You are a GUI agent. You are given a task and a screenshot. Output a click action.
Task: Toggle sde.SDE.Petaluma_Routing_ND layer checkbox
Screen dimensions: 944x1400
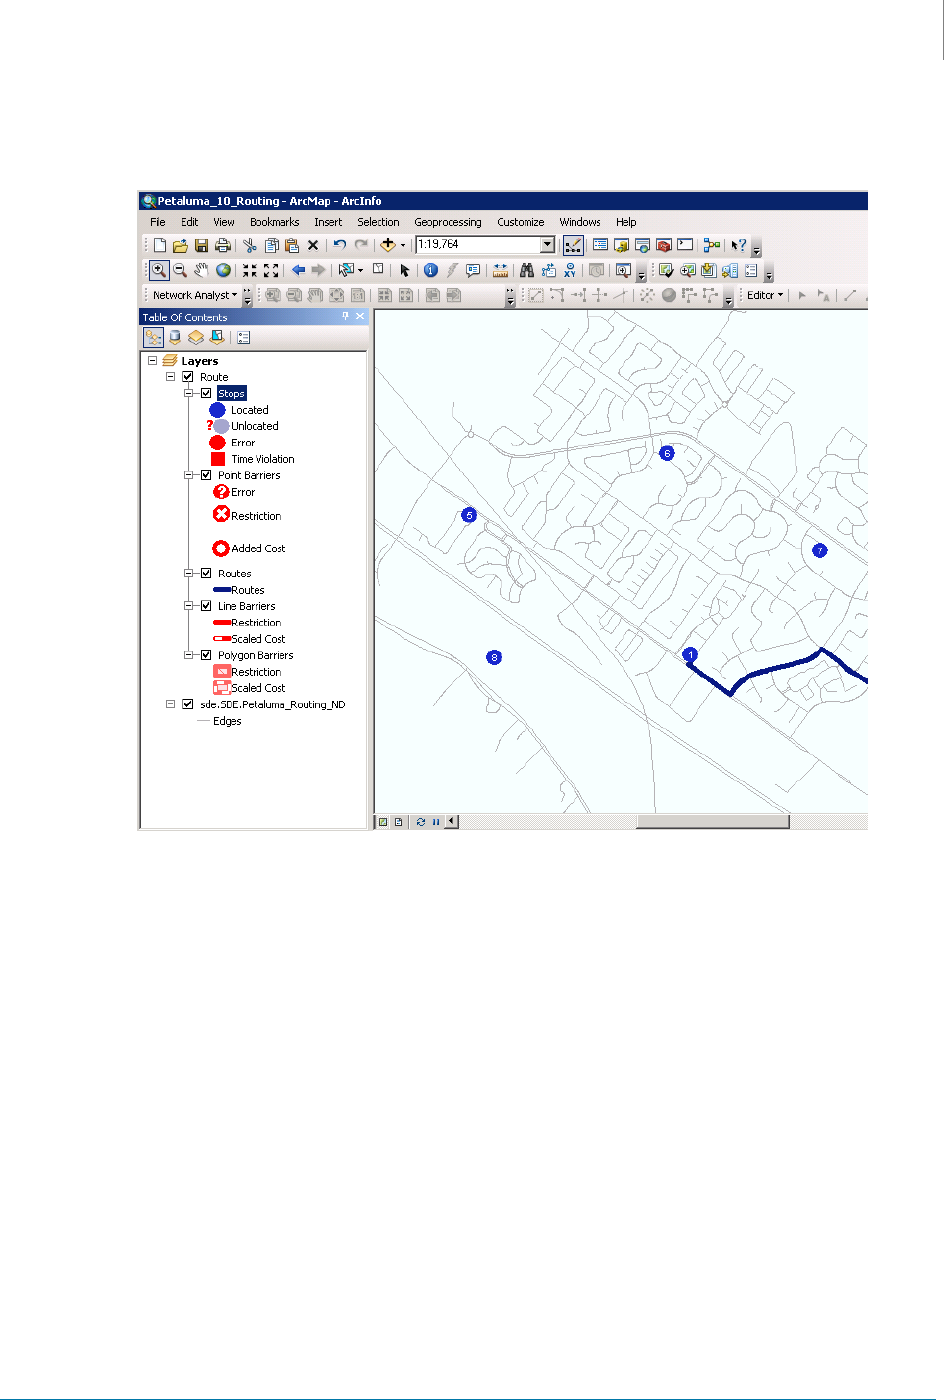[x=187, y=704]
